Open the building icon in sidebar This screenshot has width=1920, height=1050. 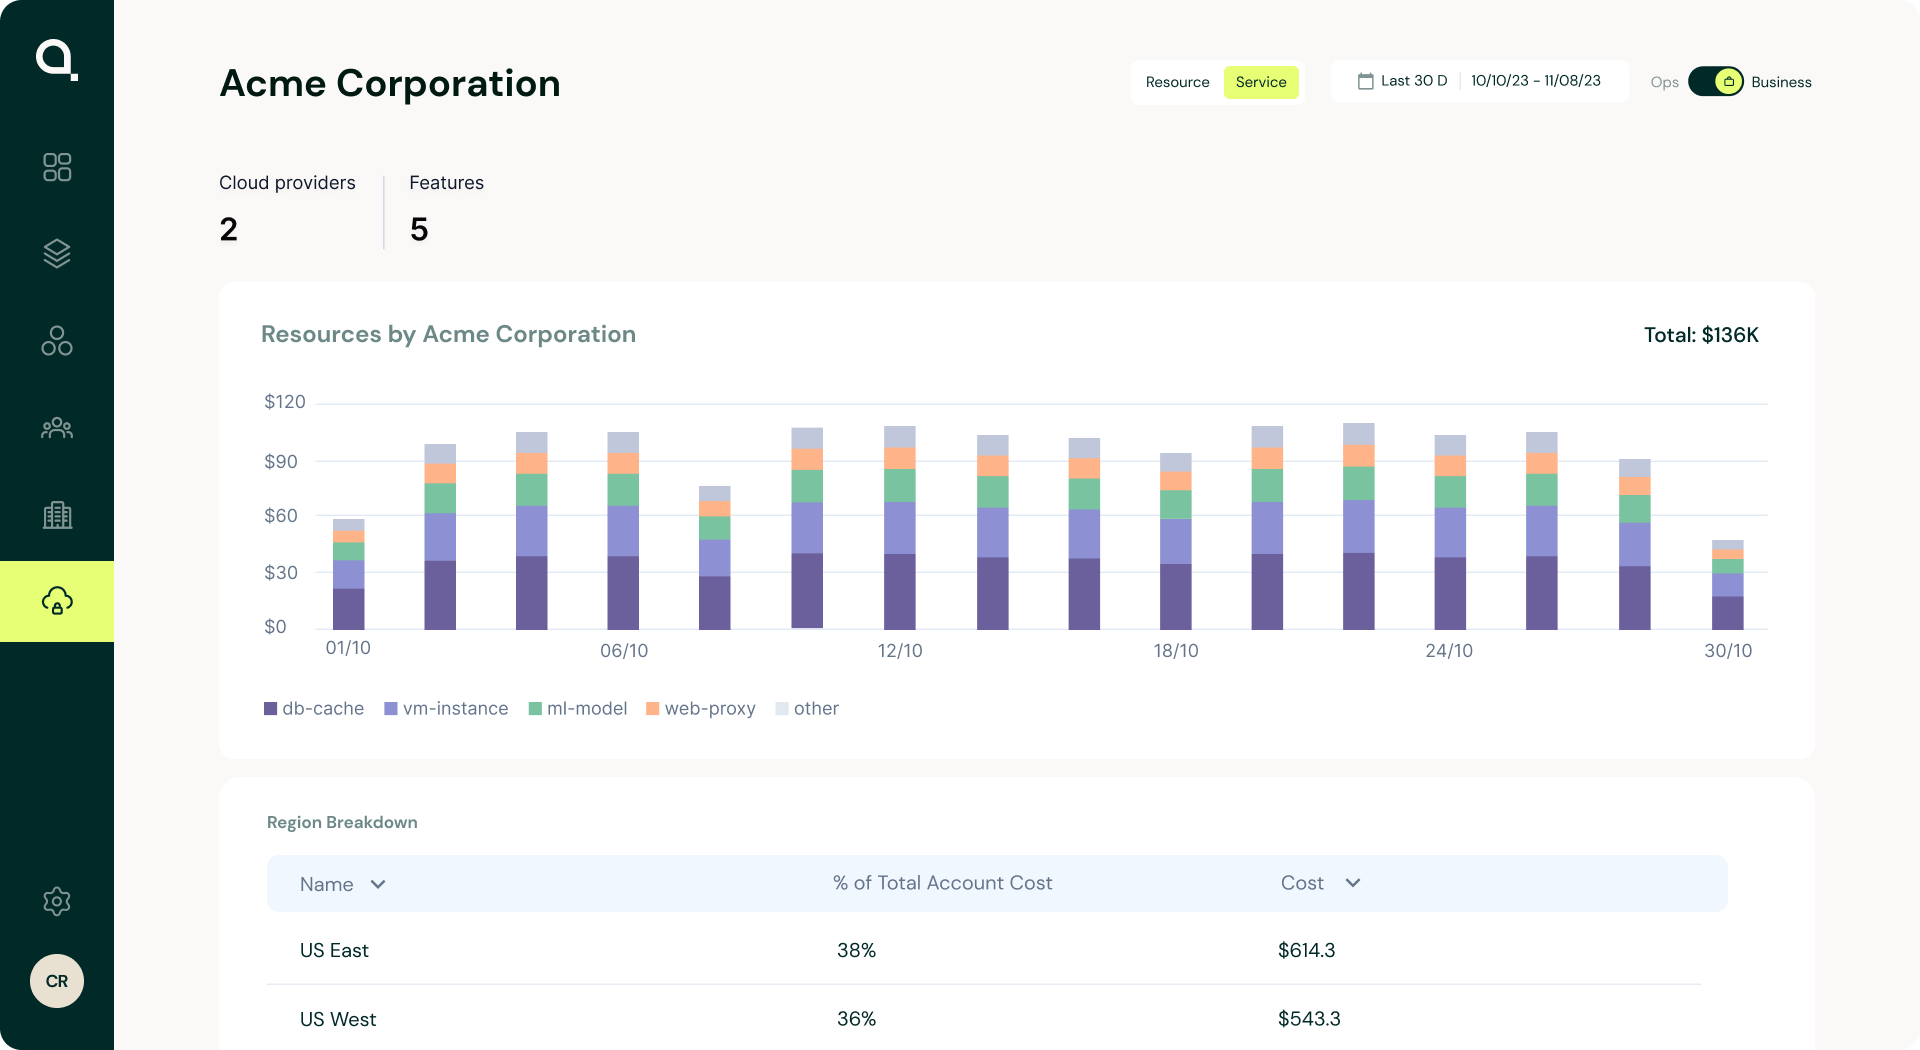pos(57,515)
